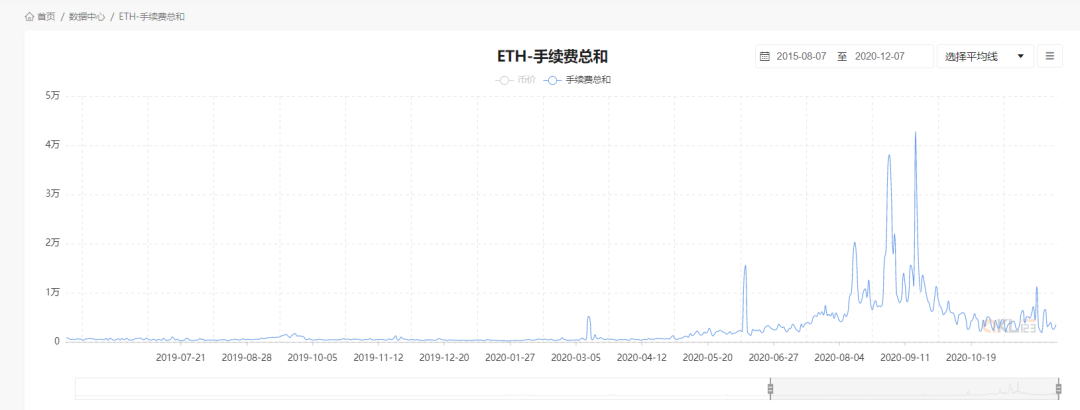Viewport: 1080px width, 410px height.
Task: Click x-axis label 2020-09-11
Action: 905,358
